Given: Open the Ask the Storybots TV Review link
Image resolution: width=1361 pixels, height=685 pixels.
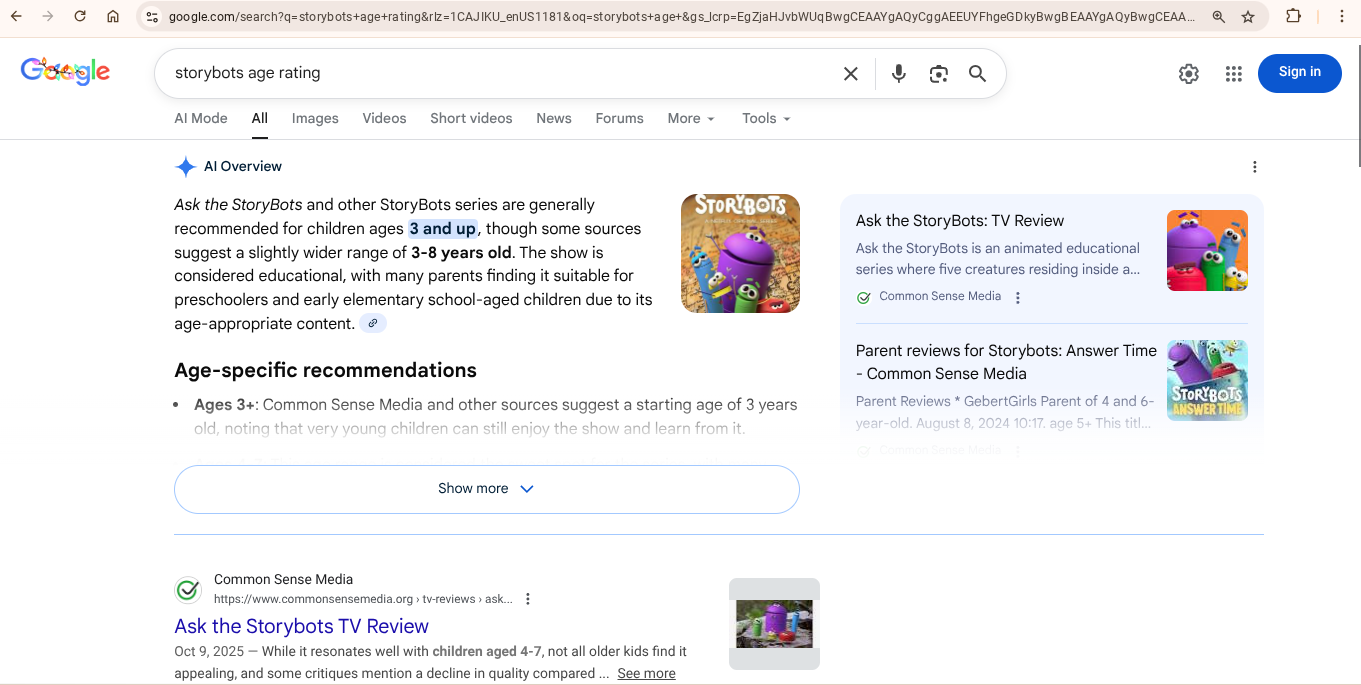Looking at the screenshot, I should pos(301,626).
